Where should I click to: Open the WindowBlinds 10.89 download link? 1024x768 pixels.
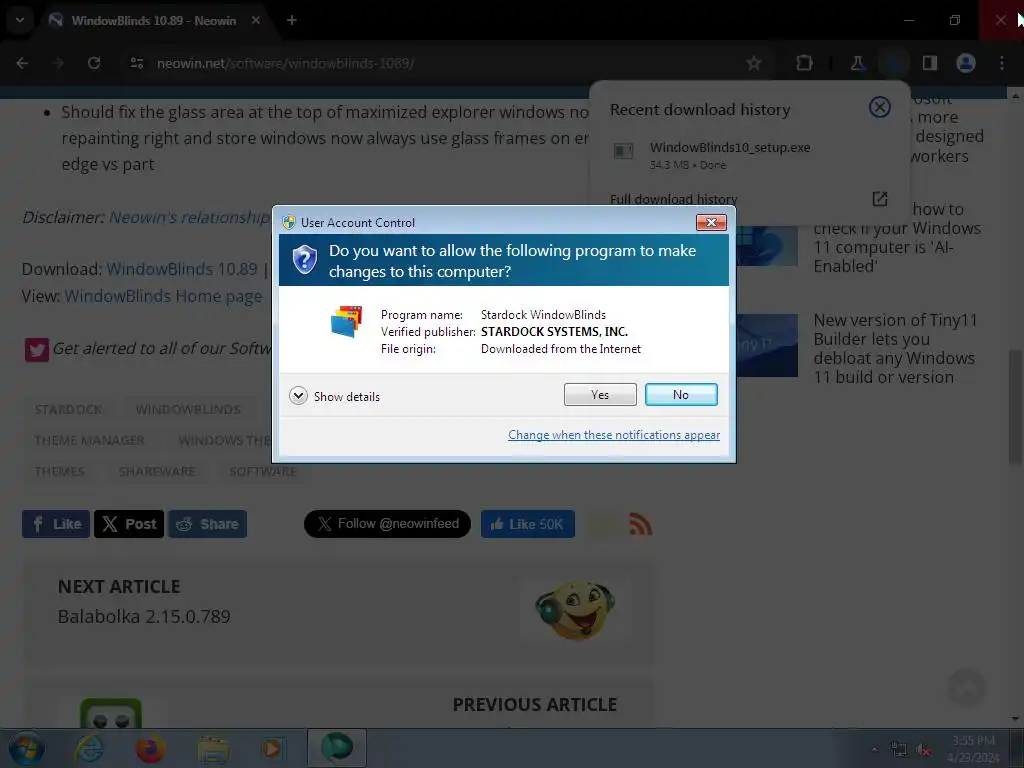pos(182,269)
